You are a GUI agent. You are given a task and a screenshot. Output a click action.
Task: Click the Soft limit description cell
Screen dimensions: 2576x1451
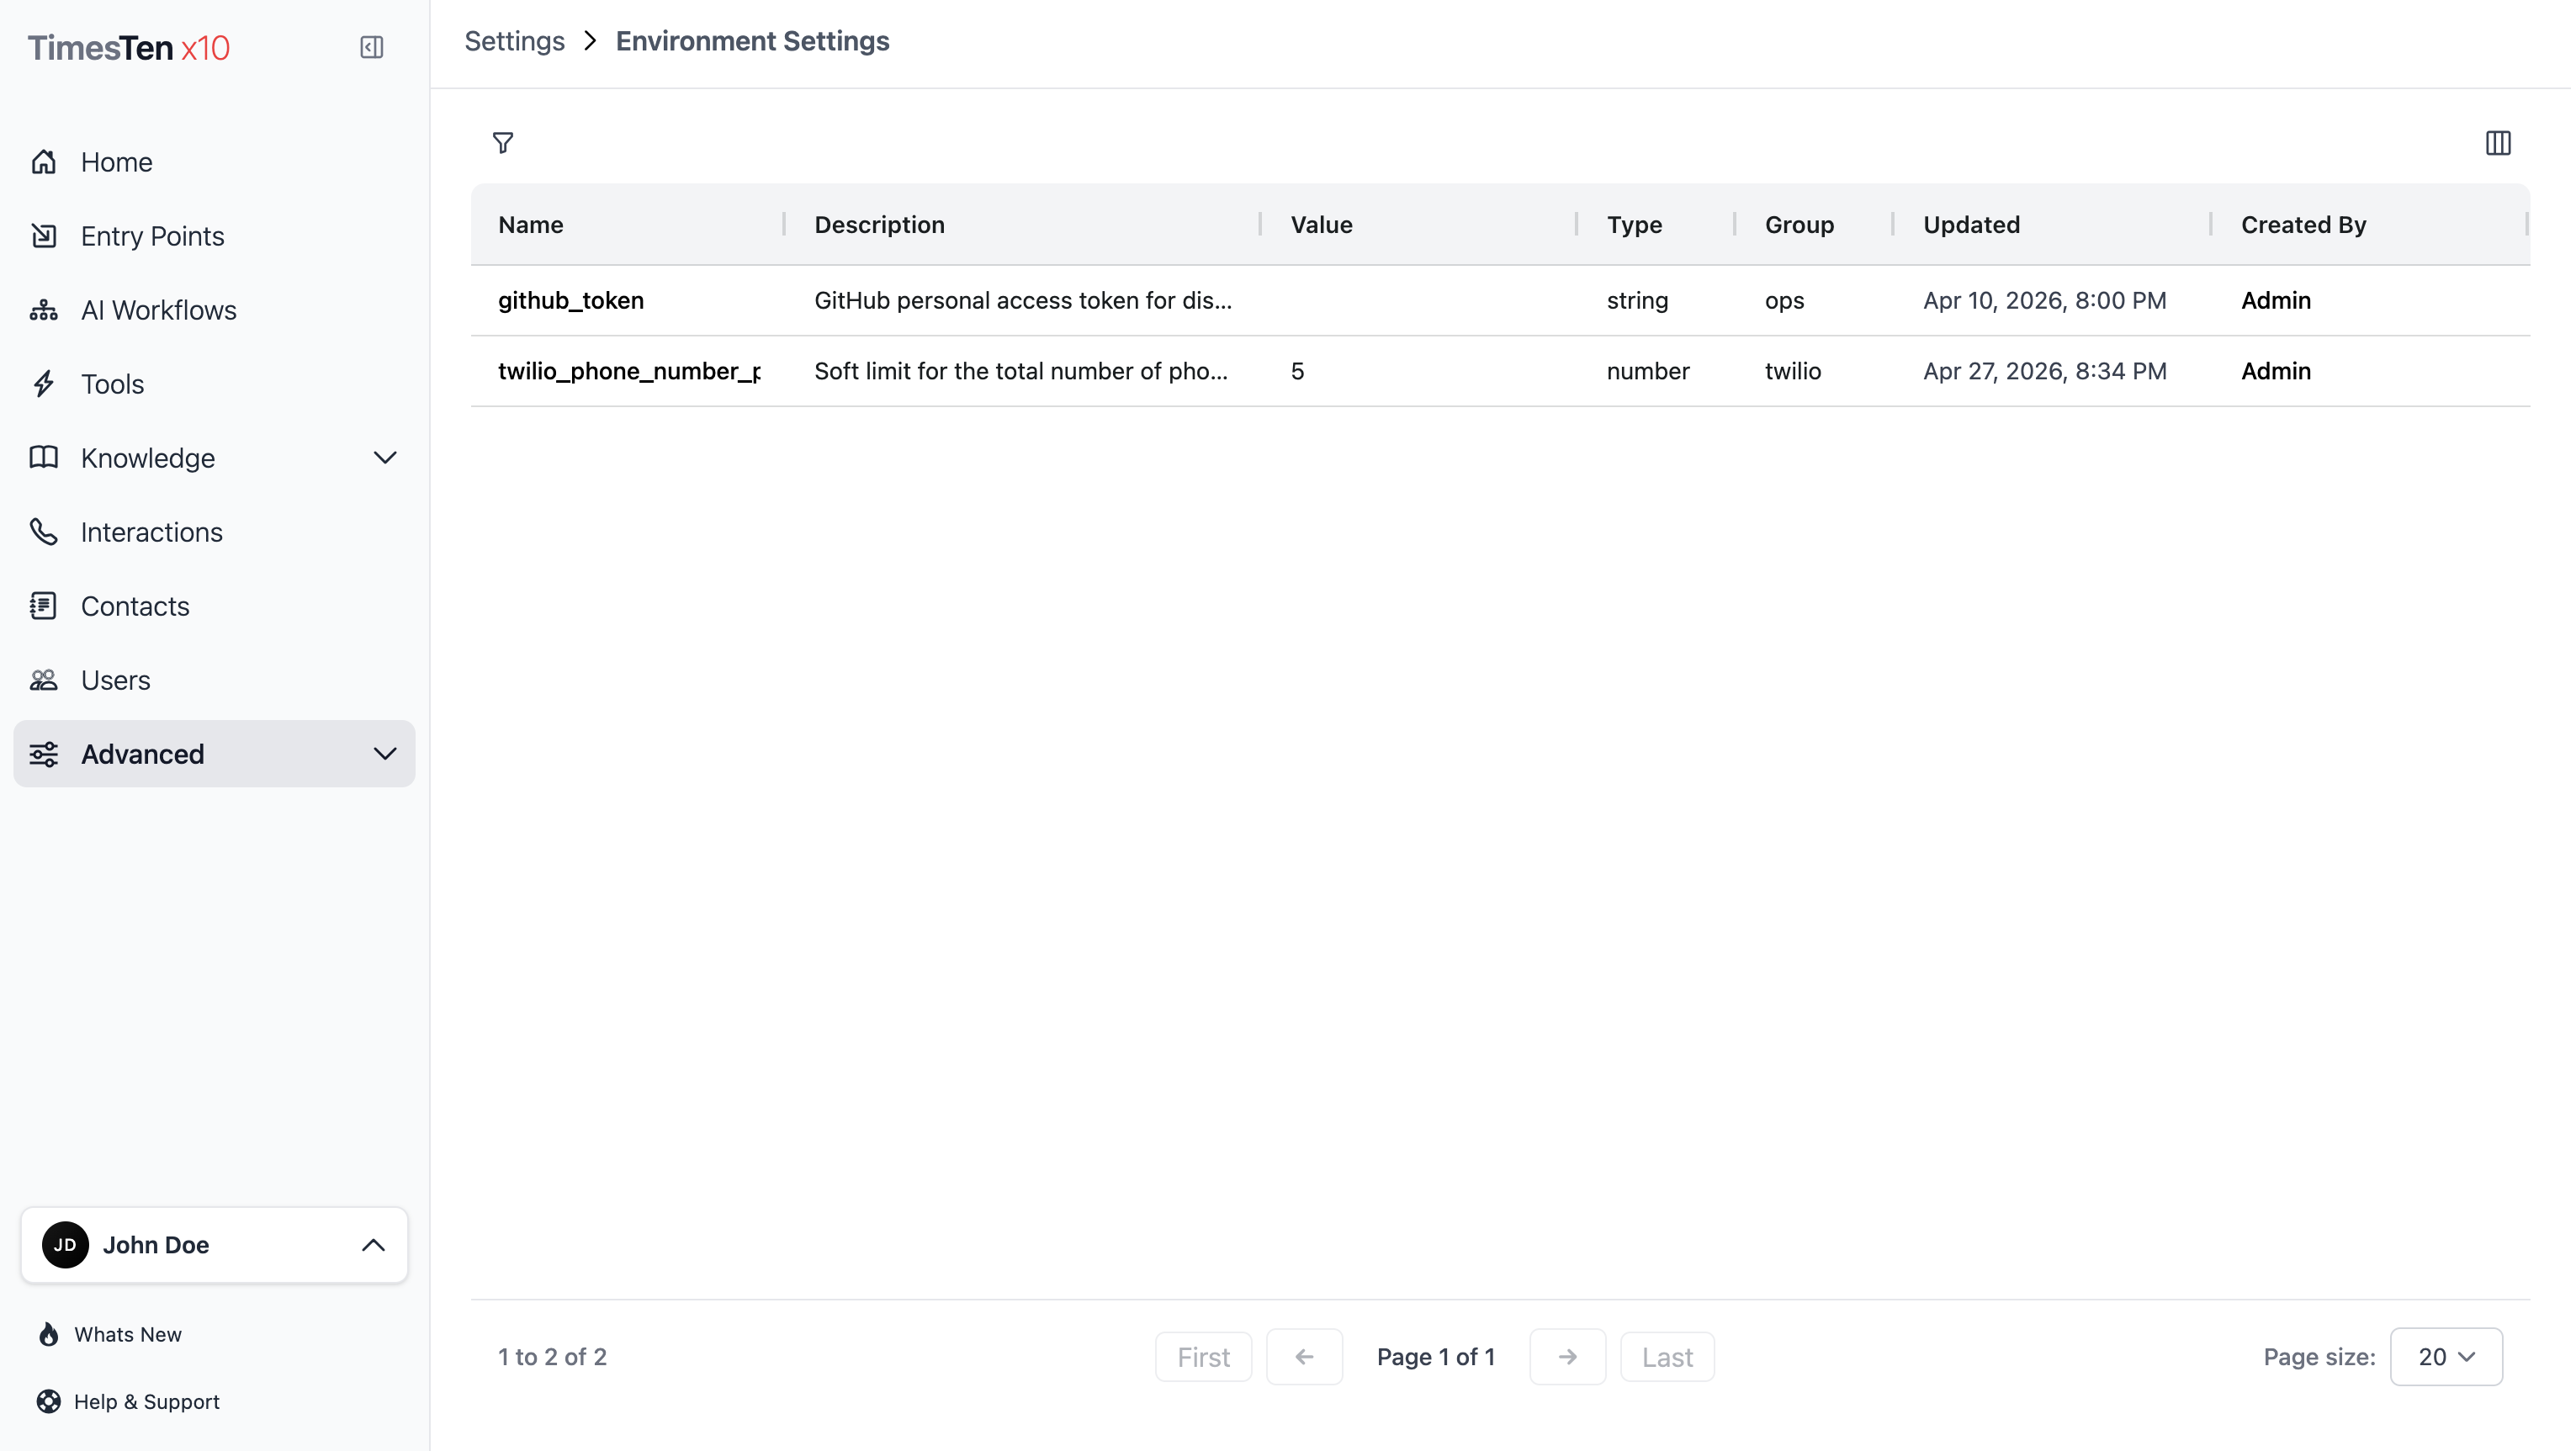[1021, 370]
